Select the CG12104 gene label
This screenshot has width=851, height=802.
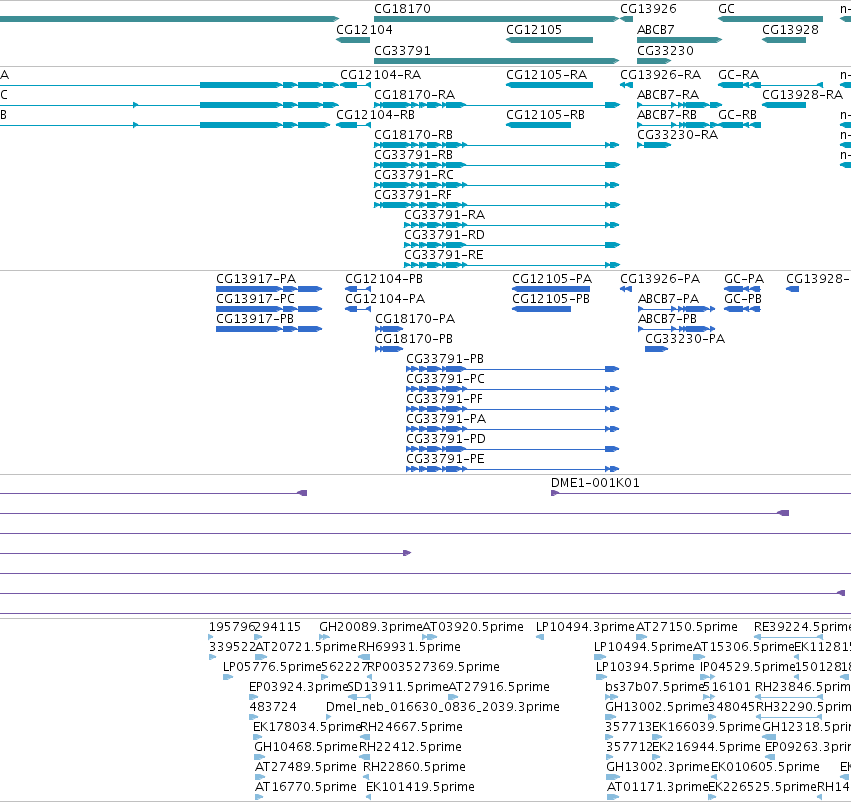click(364, 30)
